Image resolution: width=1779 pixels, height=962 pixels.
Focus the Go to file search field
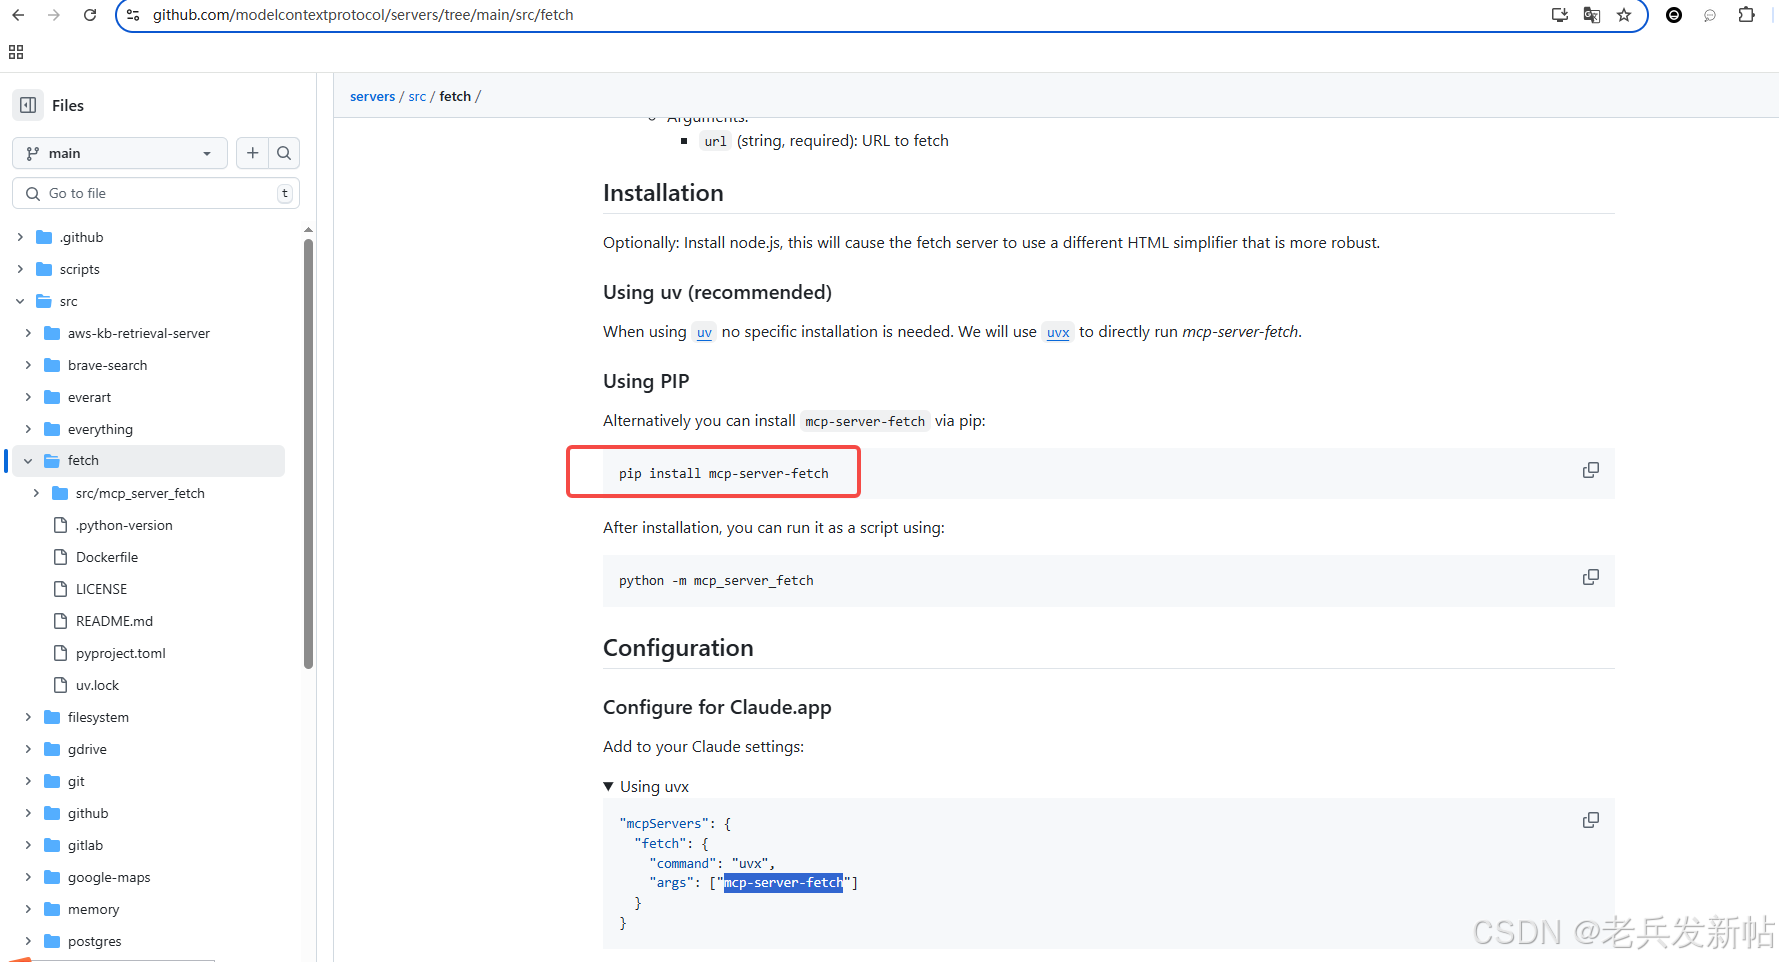pos(156,193)
